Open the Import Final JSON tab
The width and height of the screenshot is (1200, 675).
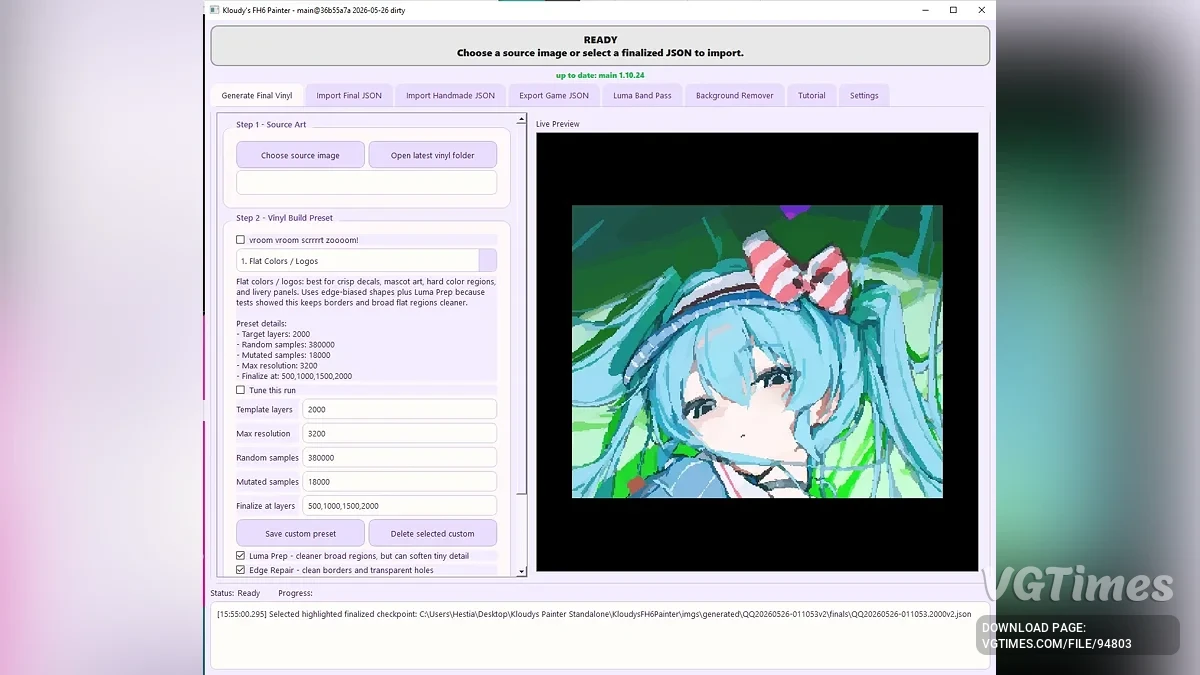(349, 96)
